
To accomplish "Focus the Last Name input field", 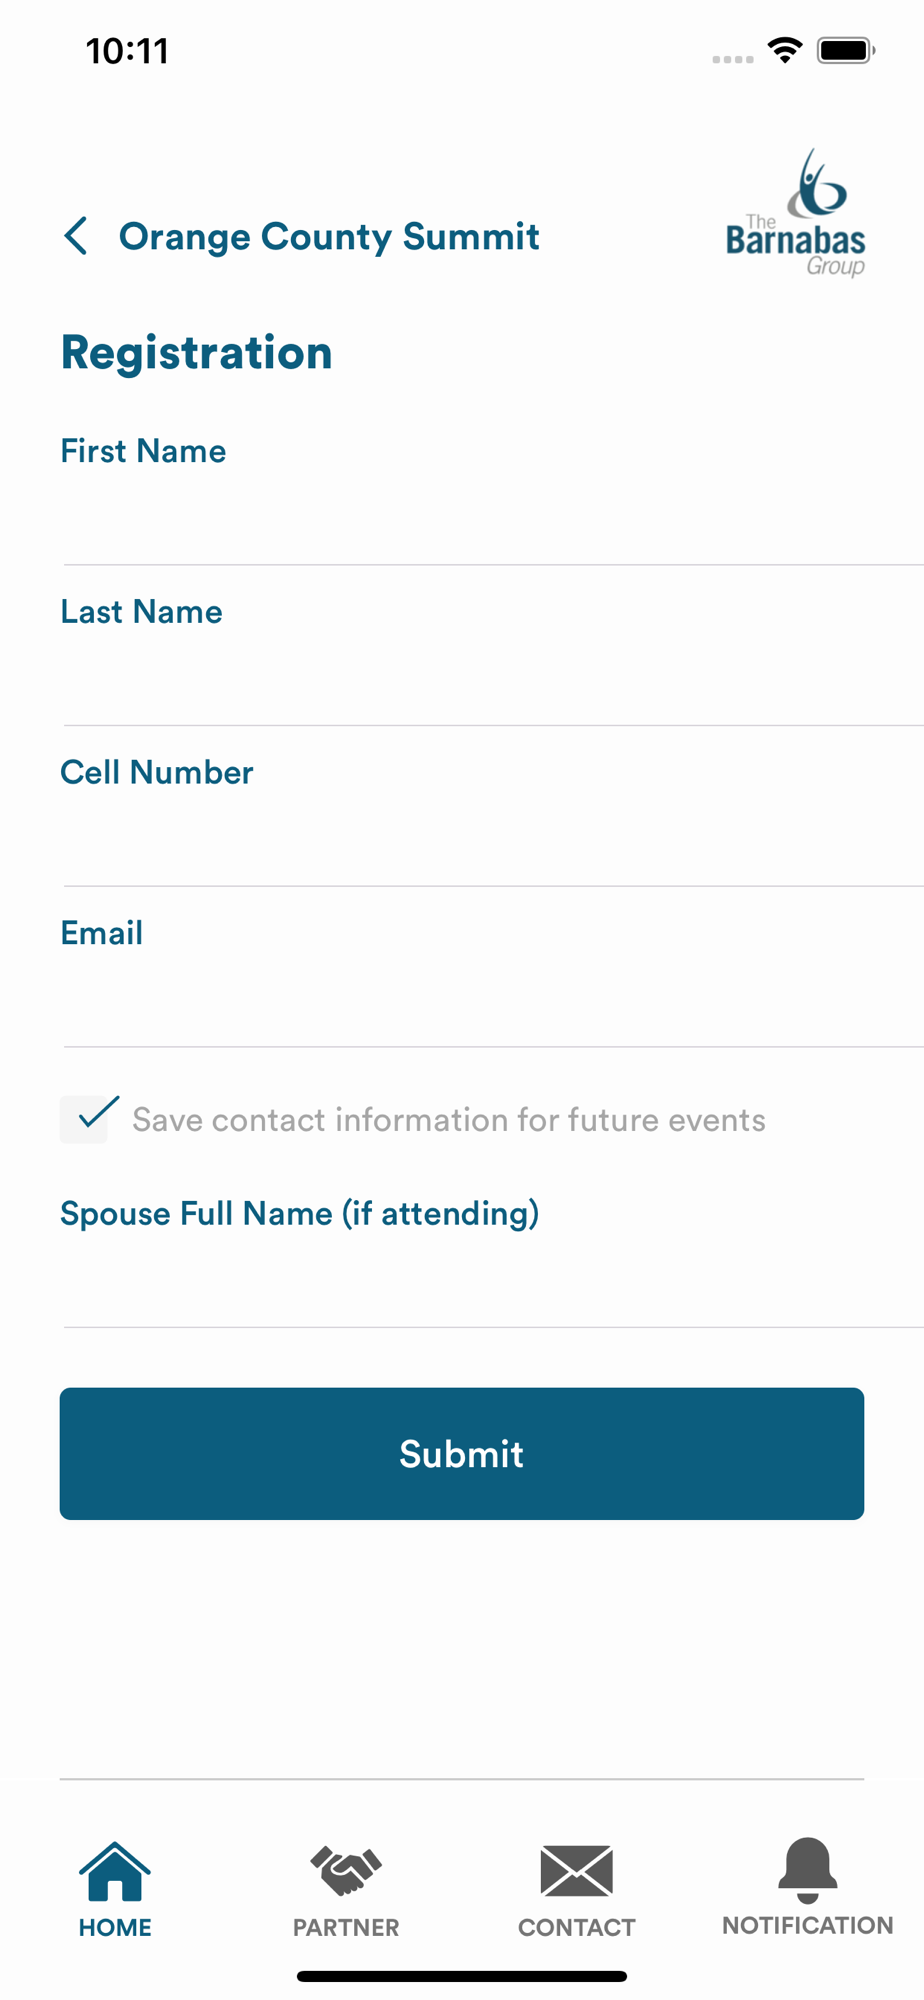I will (x=494, y=681).
